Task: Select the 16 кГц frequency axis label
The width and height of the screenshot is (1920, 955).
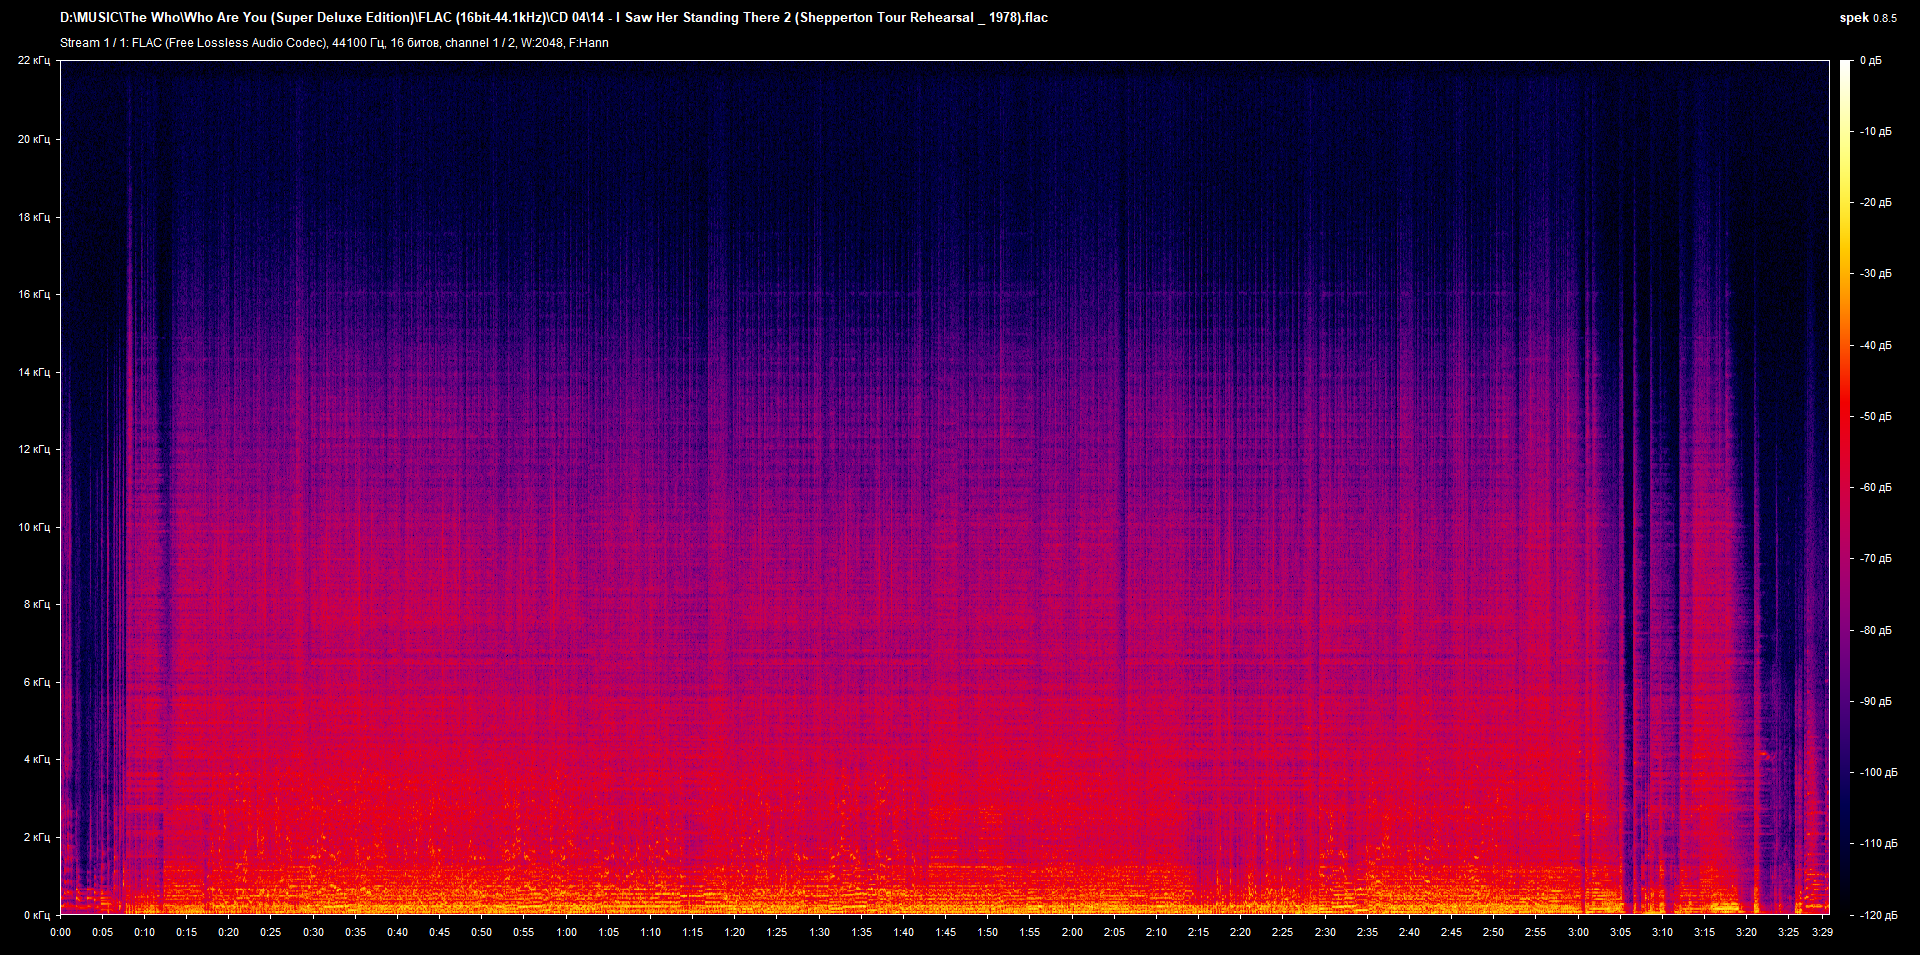Action: (34, 294)
